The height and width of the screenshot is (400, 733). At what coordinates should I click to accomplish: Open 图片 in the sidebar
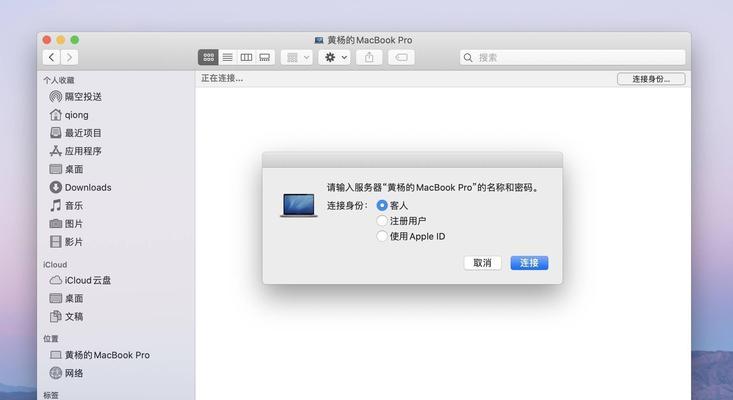(x=66, y=224)
